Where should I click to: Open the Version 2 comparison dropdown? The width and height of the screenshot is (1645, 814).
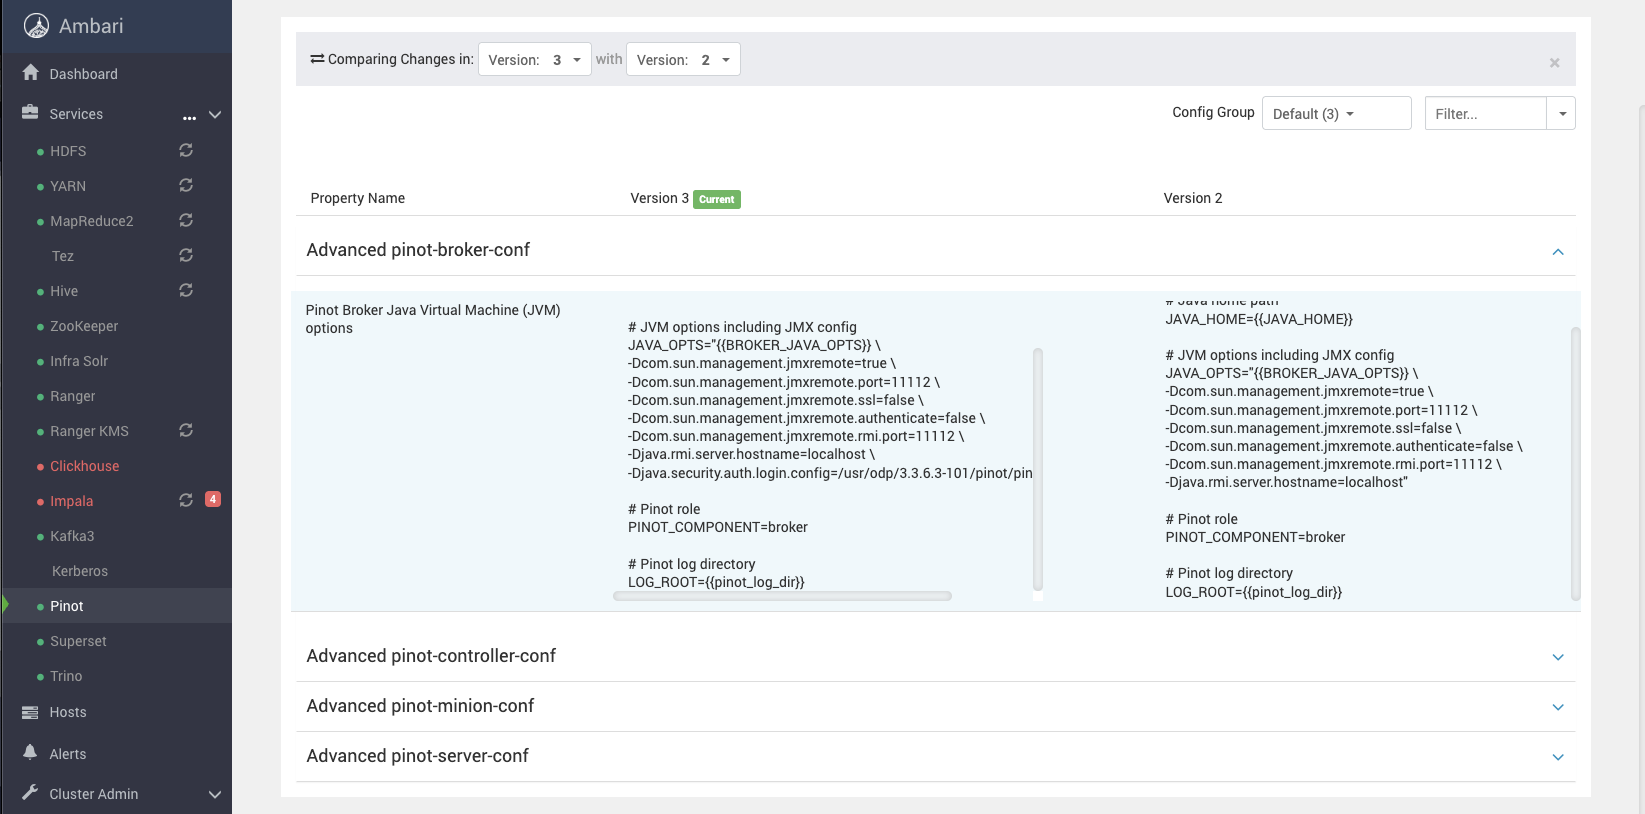click(x=683, y=59)
